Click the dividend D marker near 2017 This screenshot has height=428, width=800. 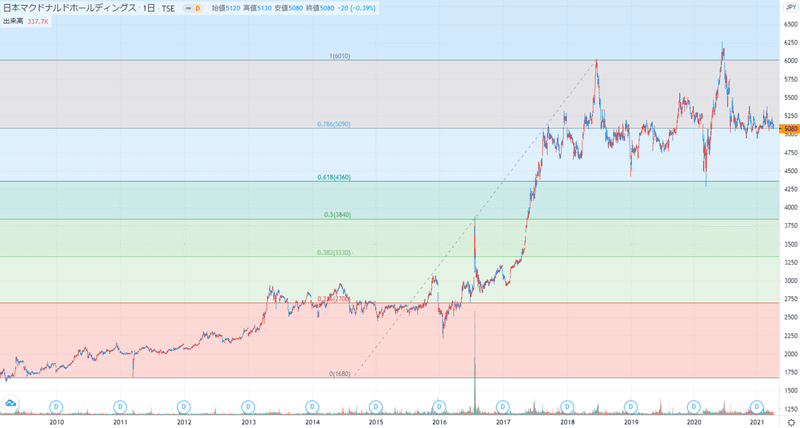tap(503, 407)
